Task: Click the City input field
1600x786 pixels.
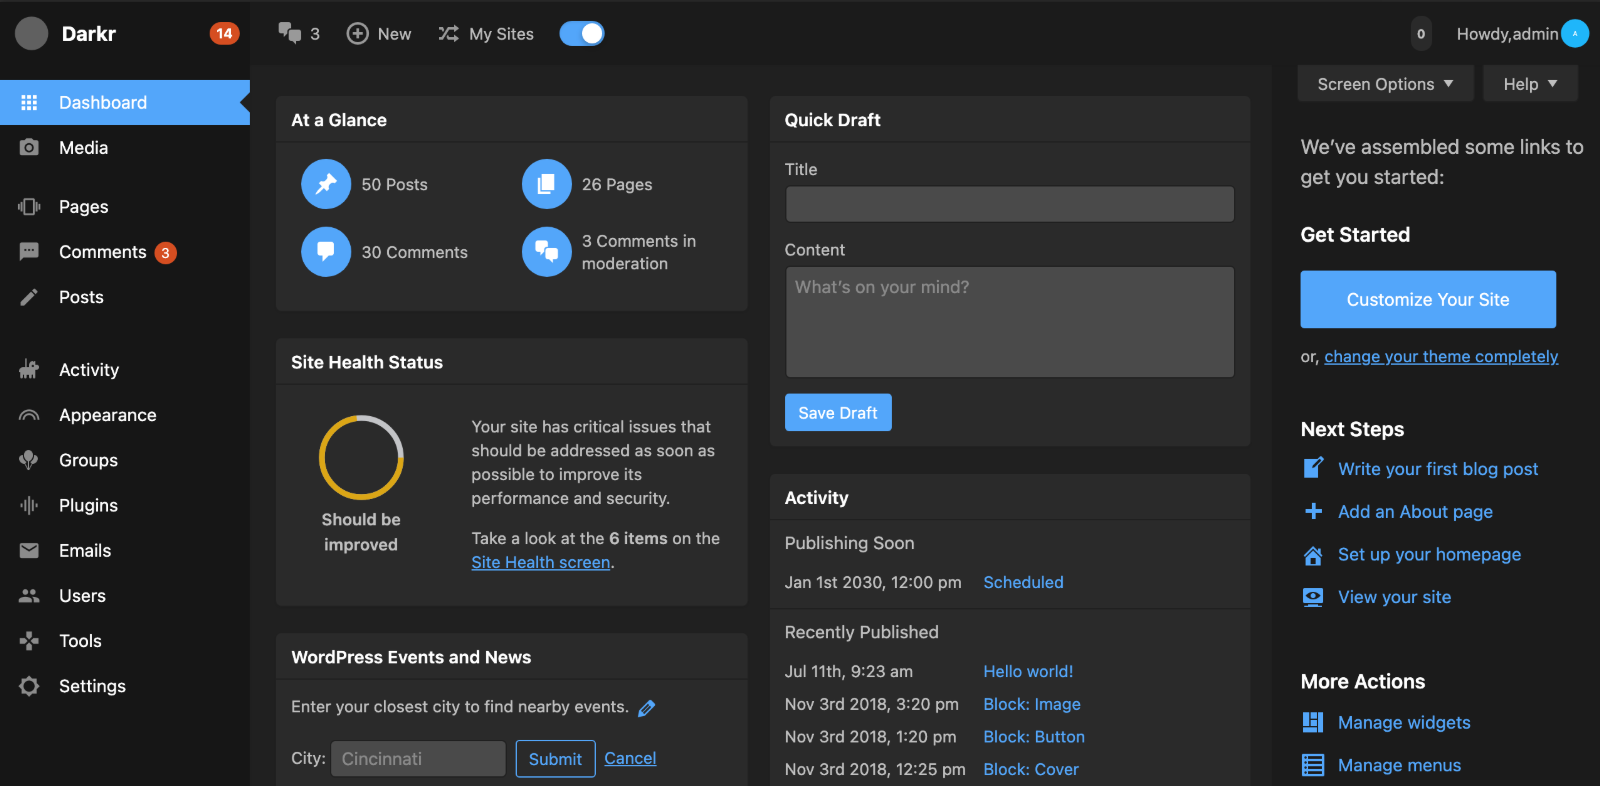Action: [x=418, y=759]
